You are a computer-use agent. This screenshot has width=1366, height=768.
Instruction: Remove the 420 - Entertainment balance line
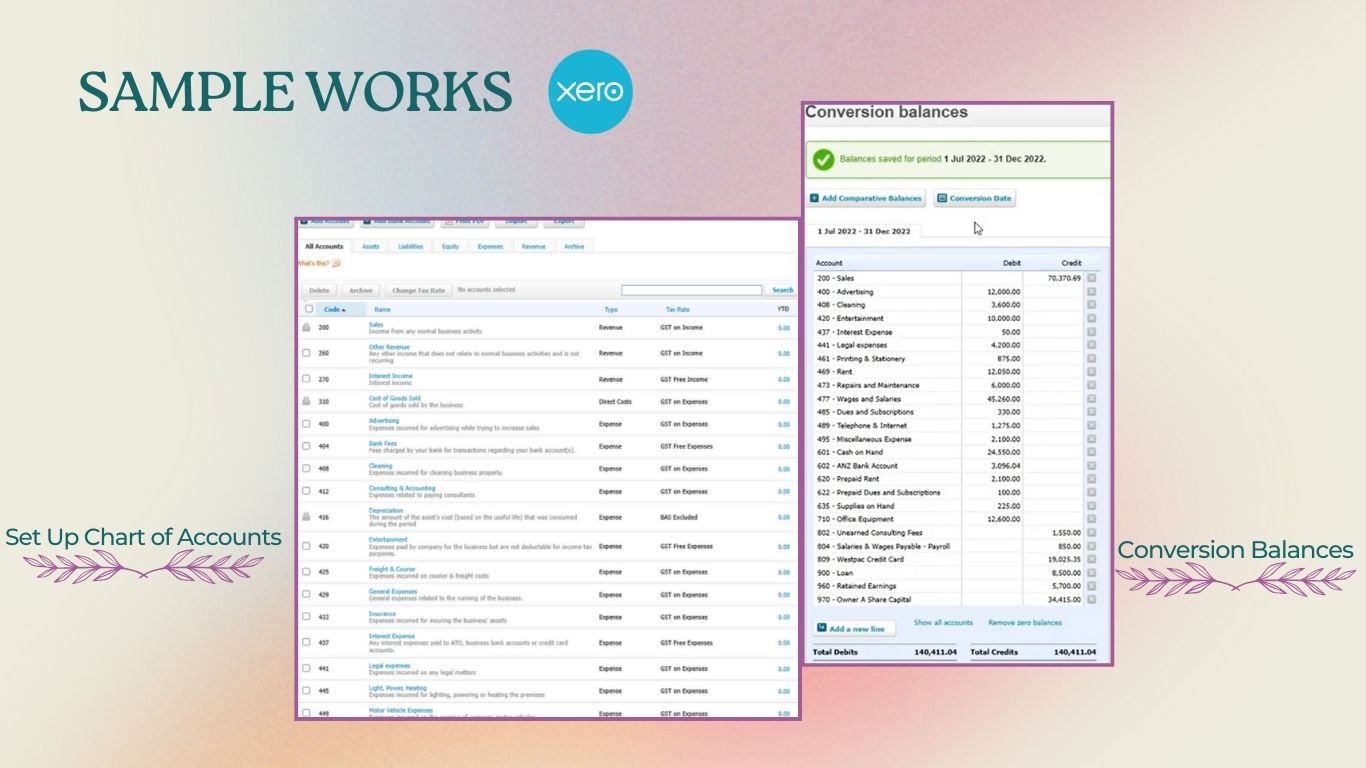point(1092,318)
